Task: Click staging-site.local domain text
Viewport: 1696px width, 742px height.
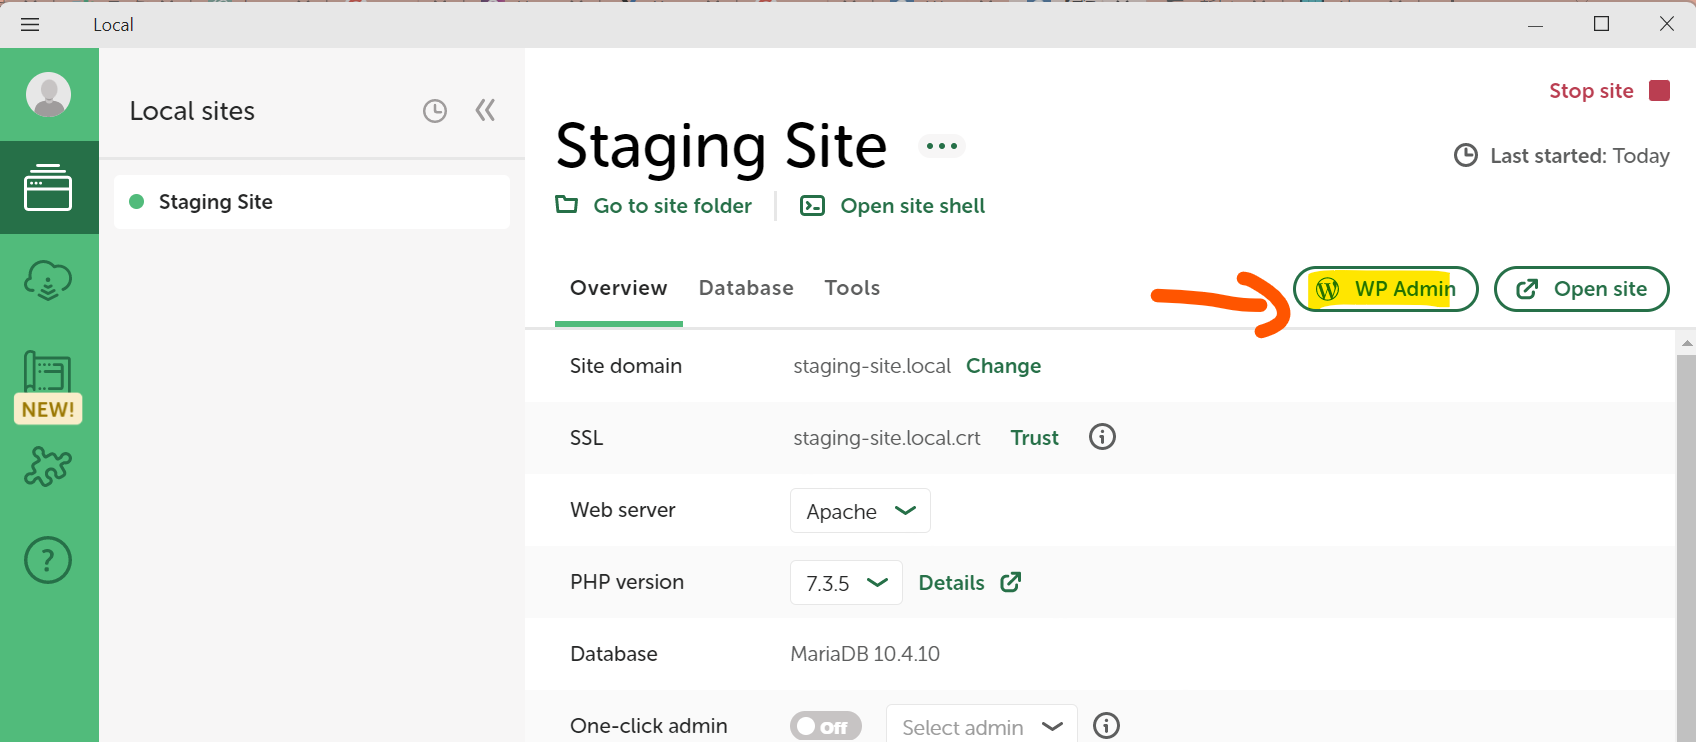Action: click(872, 366)
